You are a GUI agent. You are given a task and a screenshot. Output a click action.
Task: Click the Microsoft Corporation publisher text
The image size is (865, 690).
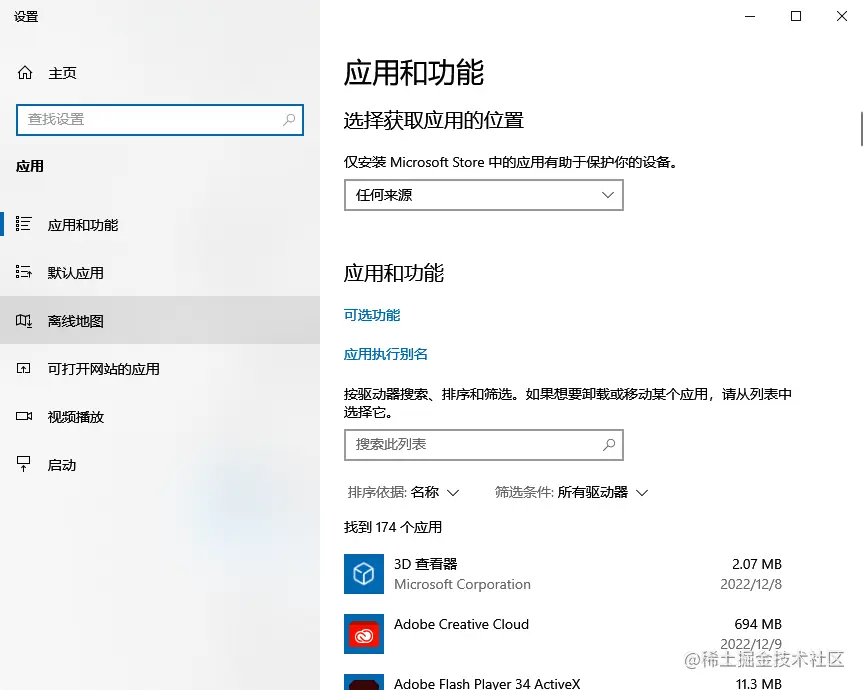462,584
